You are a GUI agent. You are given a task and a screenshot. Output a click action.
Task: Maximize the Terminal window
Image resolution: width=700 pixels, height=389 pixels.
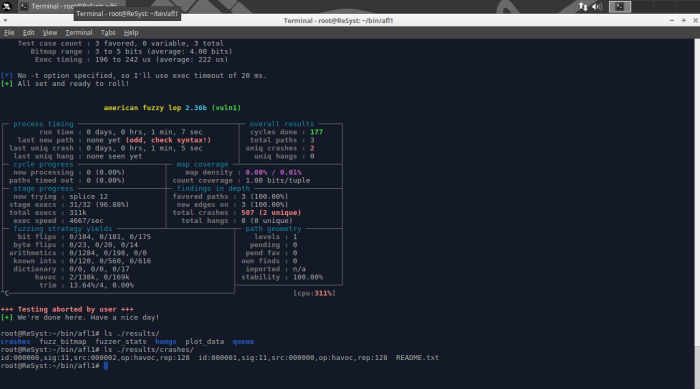pyautogui.click(x=683, y=21)
